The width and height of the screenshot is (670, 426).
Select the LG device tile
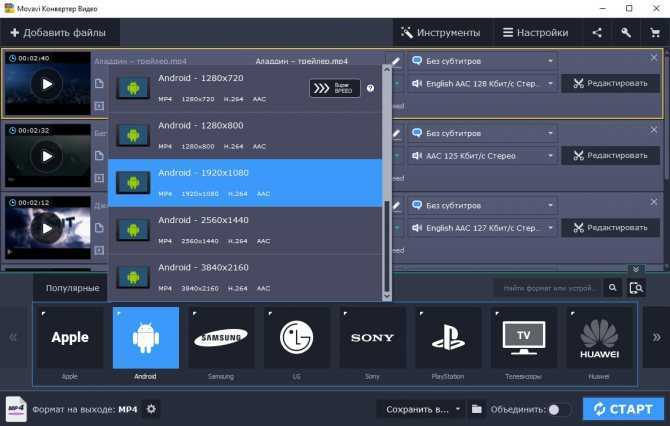pyautogui.click(x=297, y=337)
